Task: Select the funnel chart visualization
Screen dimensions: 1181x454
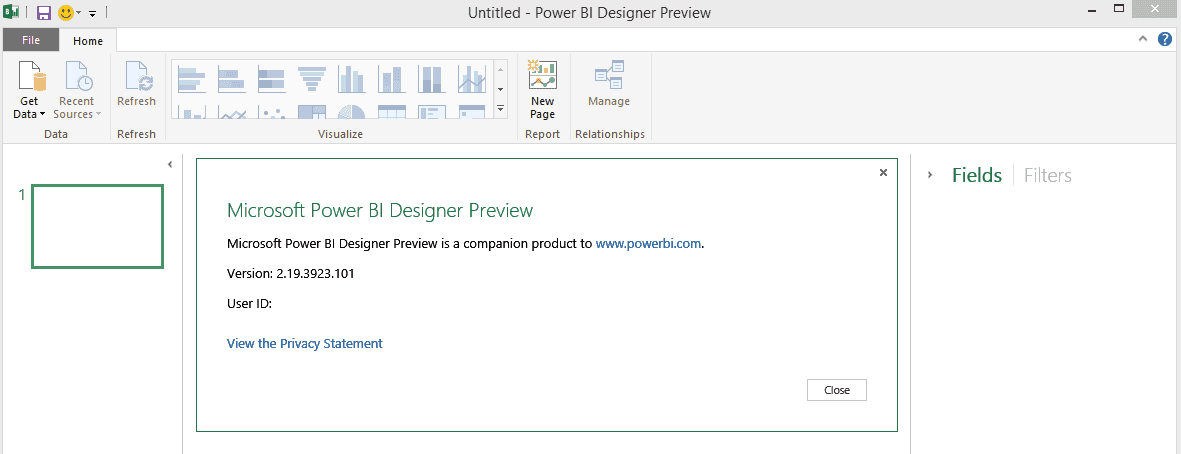Action: click(312, 77)
